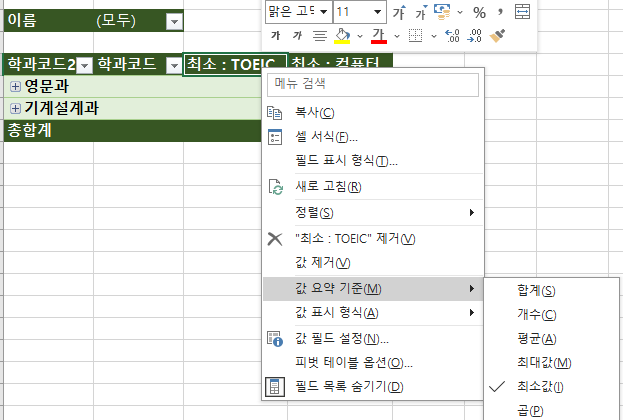
Task: Click 피벗 테이블 옵션 menu entry
Action: [354, 362]
